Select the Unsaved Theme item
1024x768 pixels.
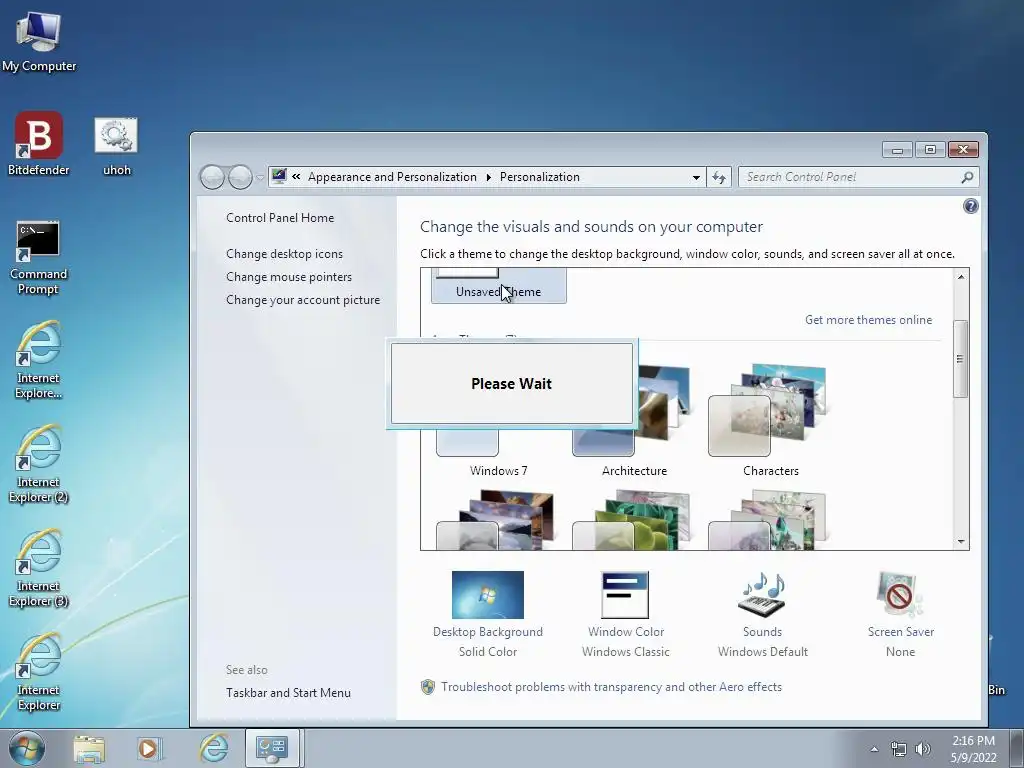coord(498,286)
